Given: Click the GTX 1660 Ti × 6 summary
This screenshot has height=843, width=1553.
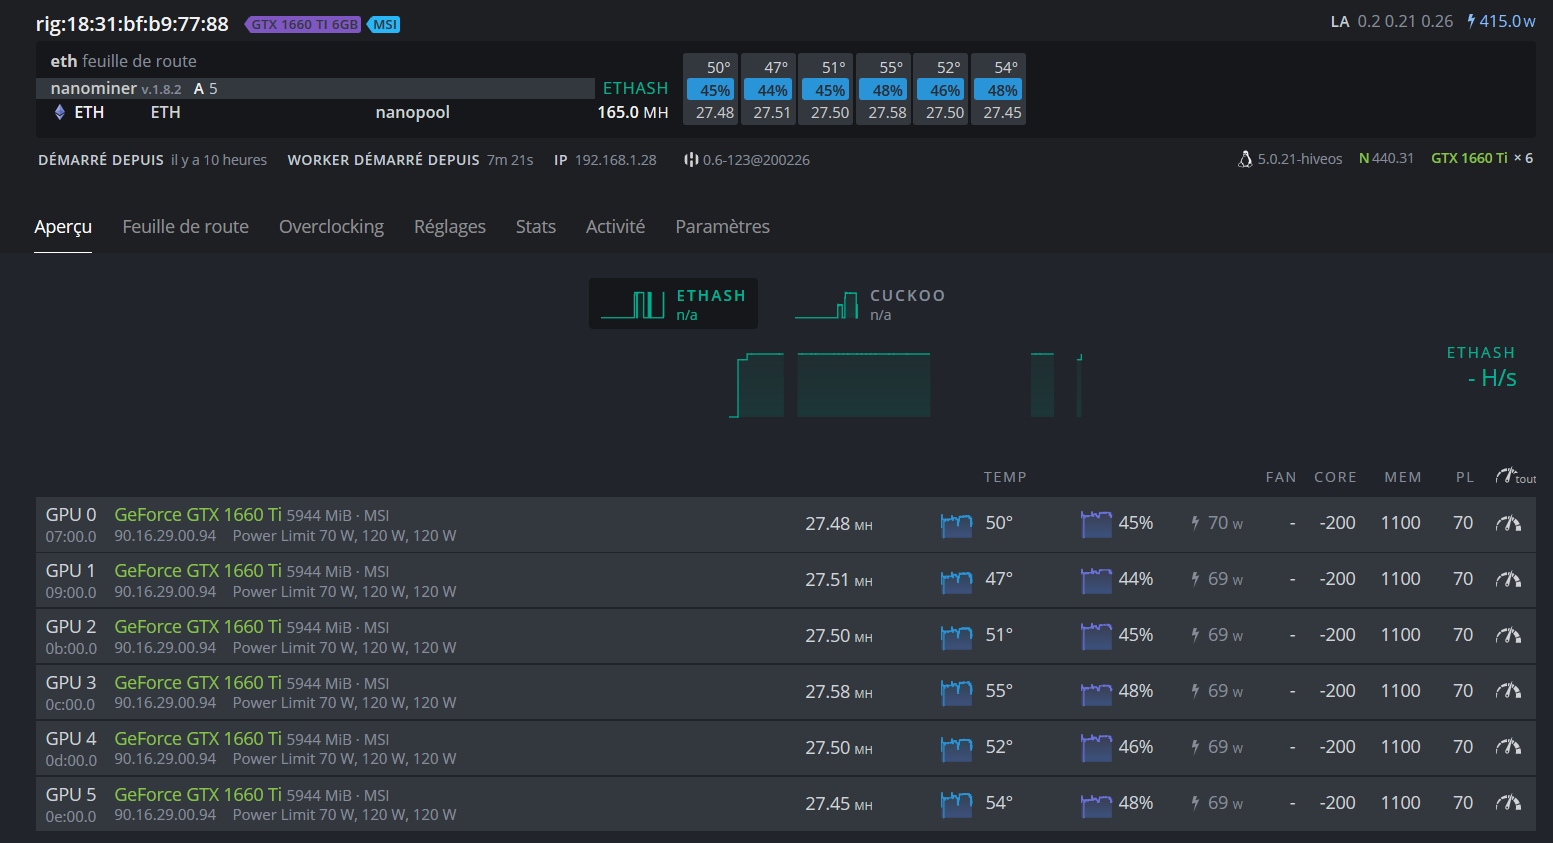Looking at the screenshot, I should pos(1482,158).
